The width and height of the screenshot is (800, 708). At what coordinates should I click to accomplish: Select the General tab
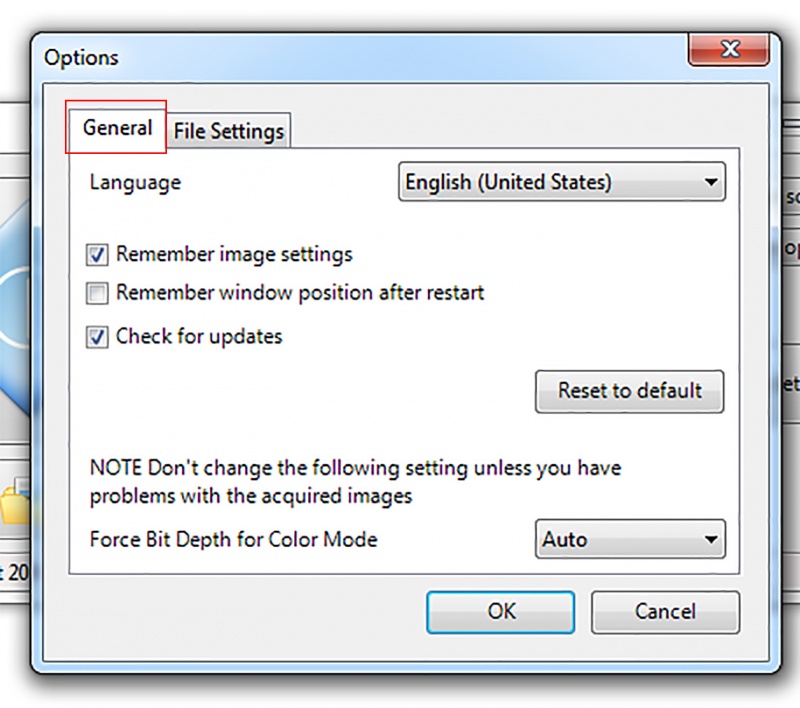point(117,128)
